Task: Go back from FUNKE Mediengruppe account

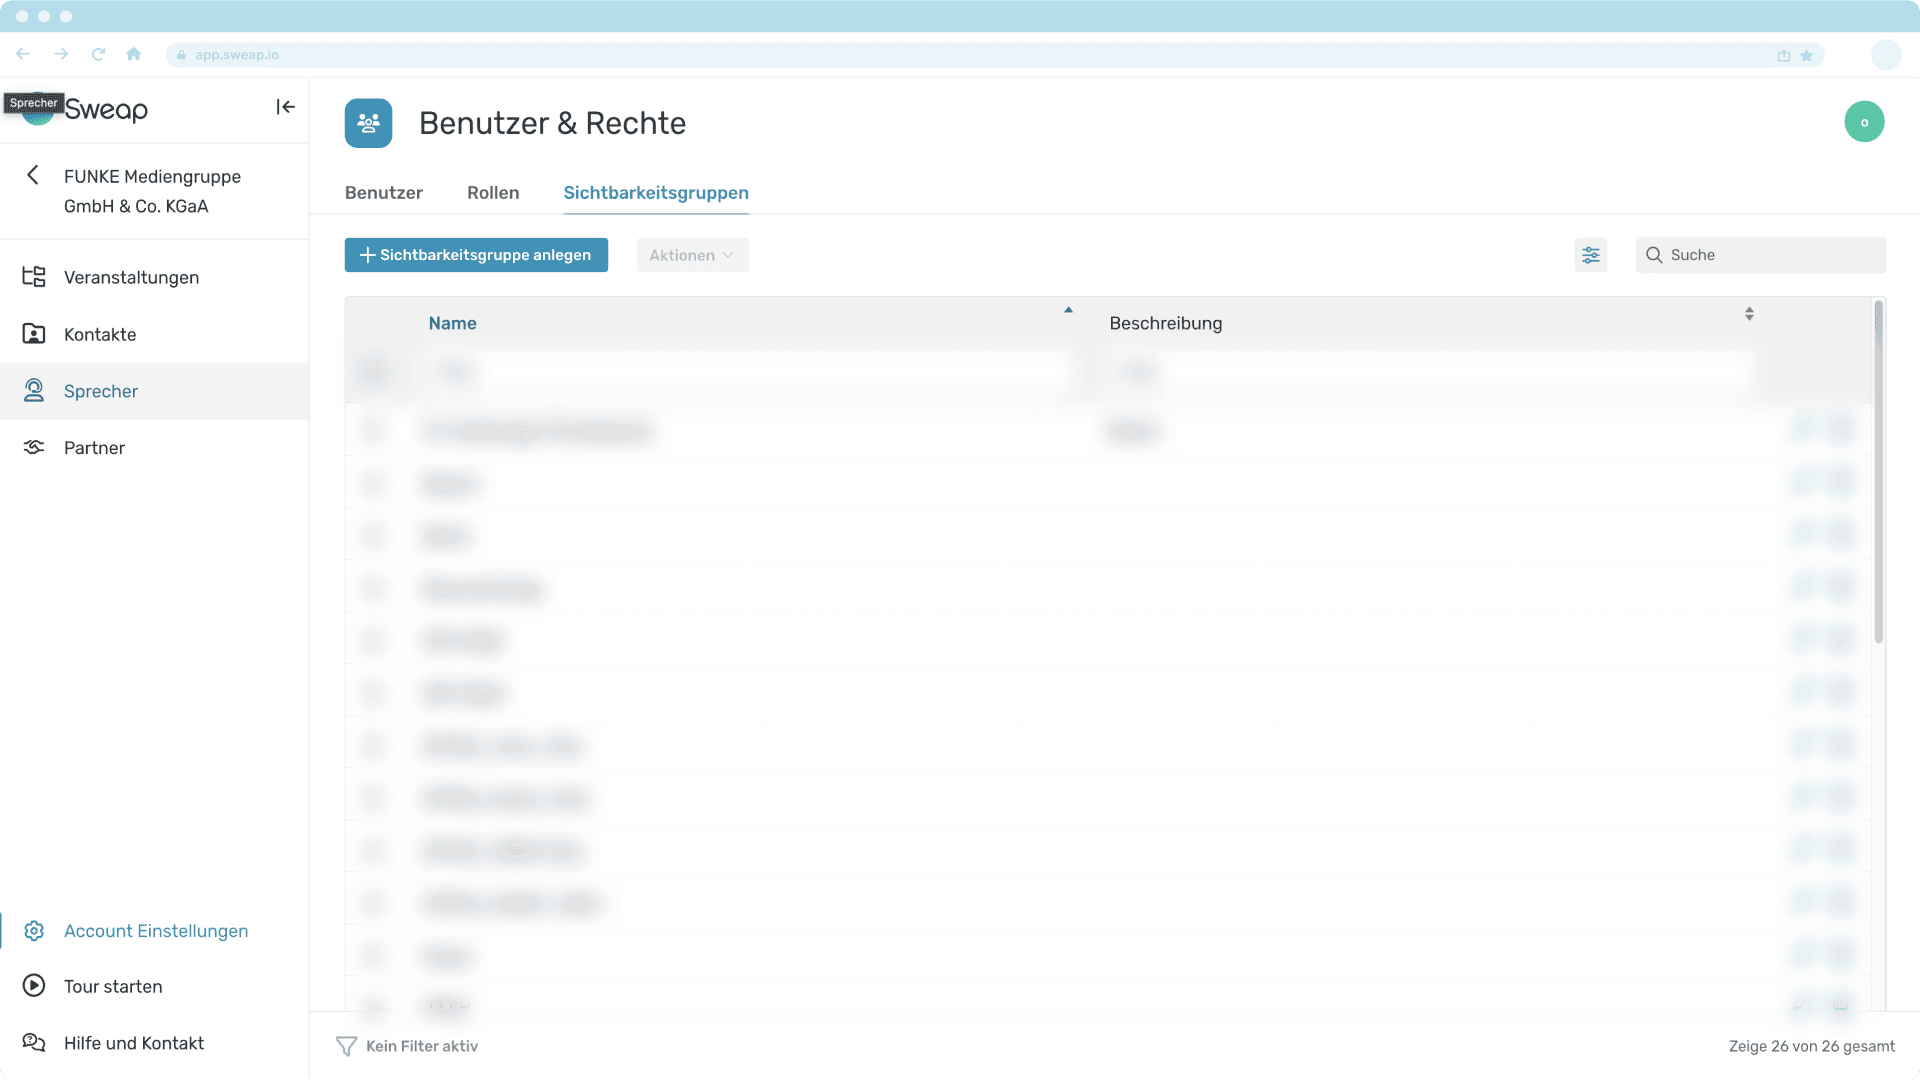Action: coord(33,176)
